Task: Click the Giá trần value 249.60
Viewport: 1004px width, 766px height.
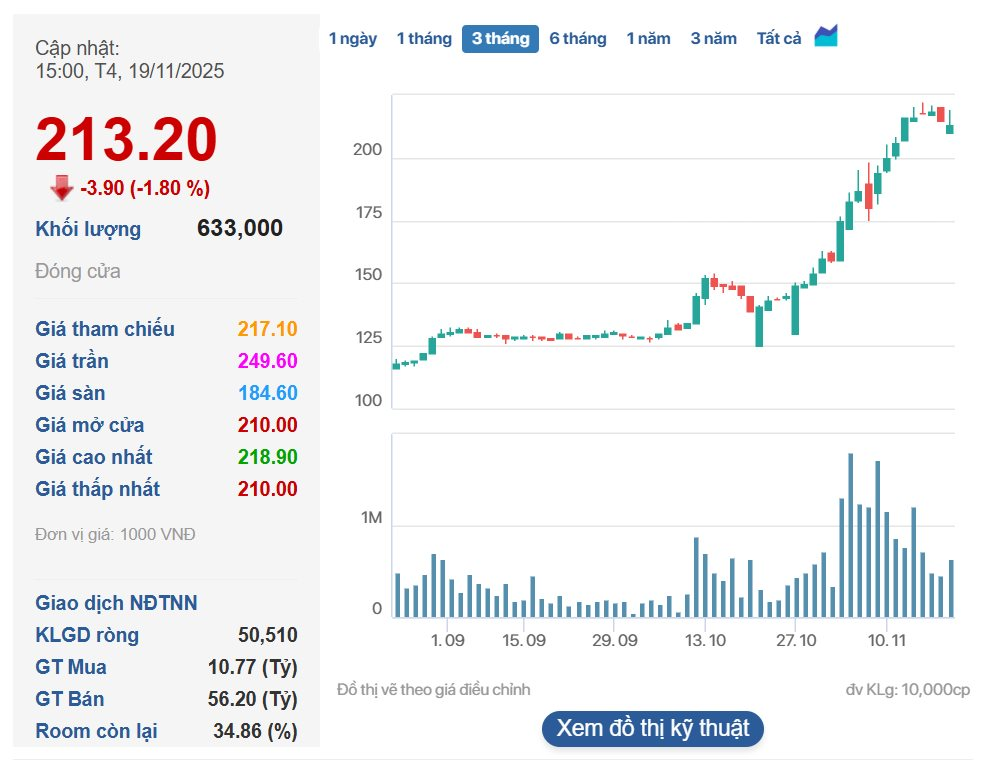Action: pos(267,361)
